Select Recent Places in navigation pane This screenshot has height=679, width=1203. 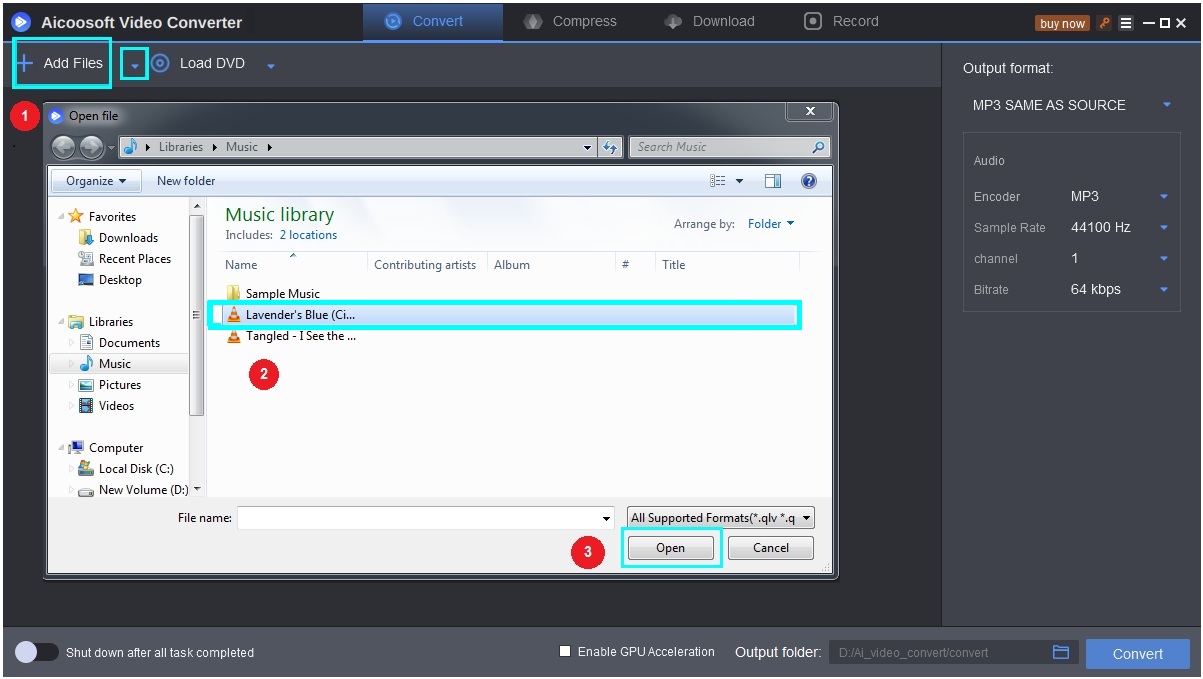(x=135, y=259)
